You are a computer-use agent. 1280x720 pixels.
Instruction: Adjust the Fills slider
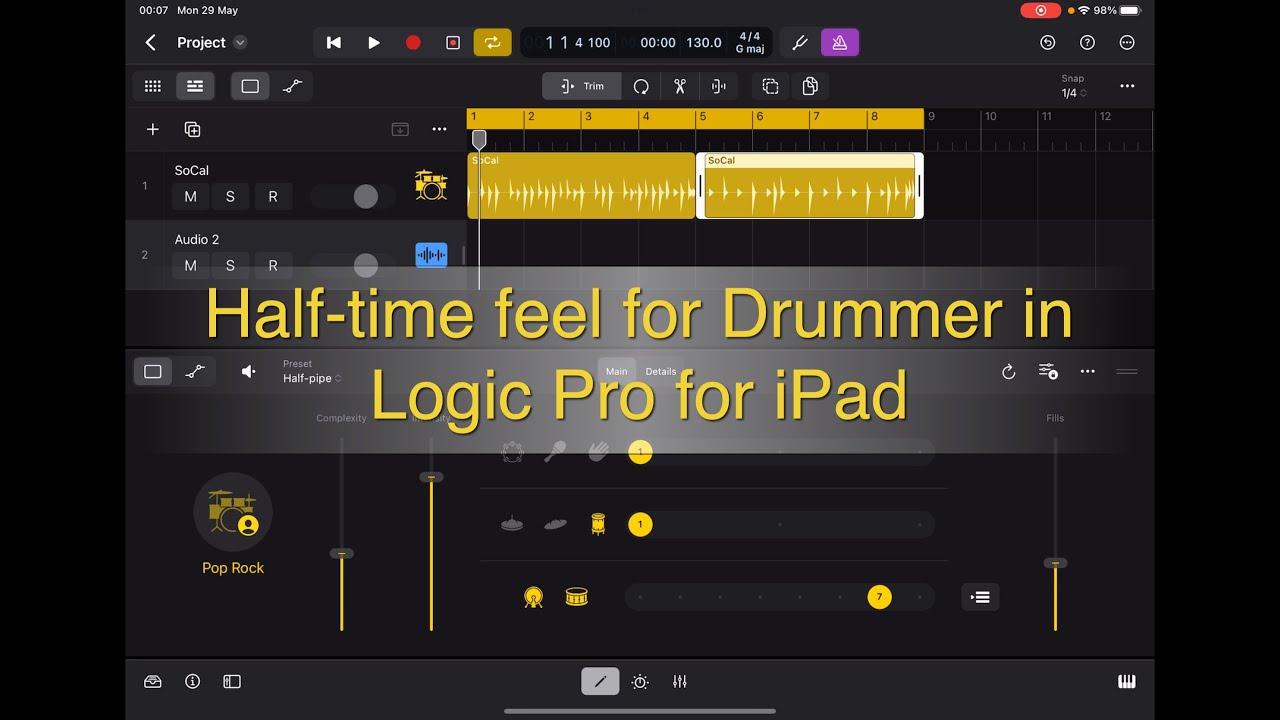coord(1055,563)
